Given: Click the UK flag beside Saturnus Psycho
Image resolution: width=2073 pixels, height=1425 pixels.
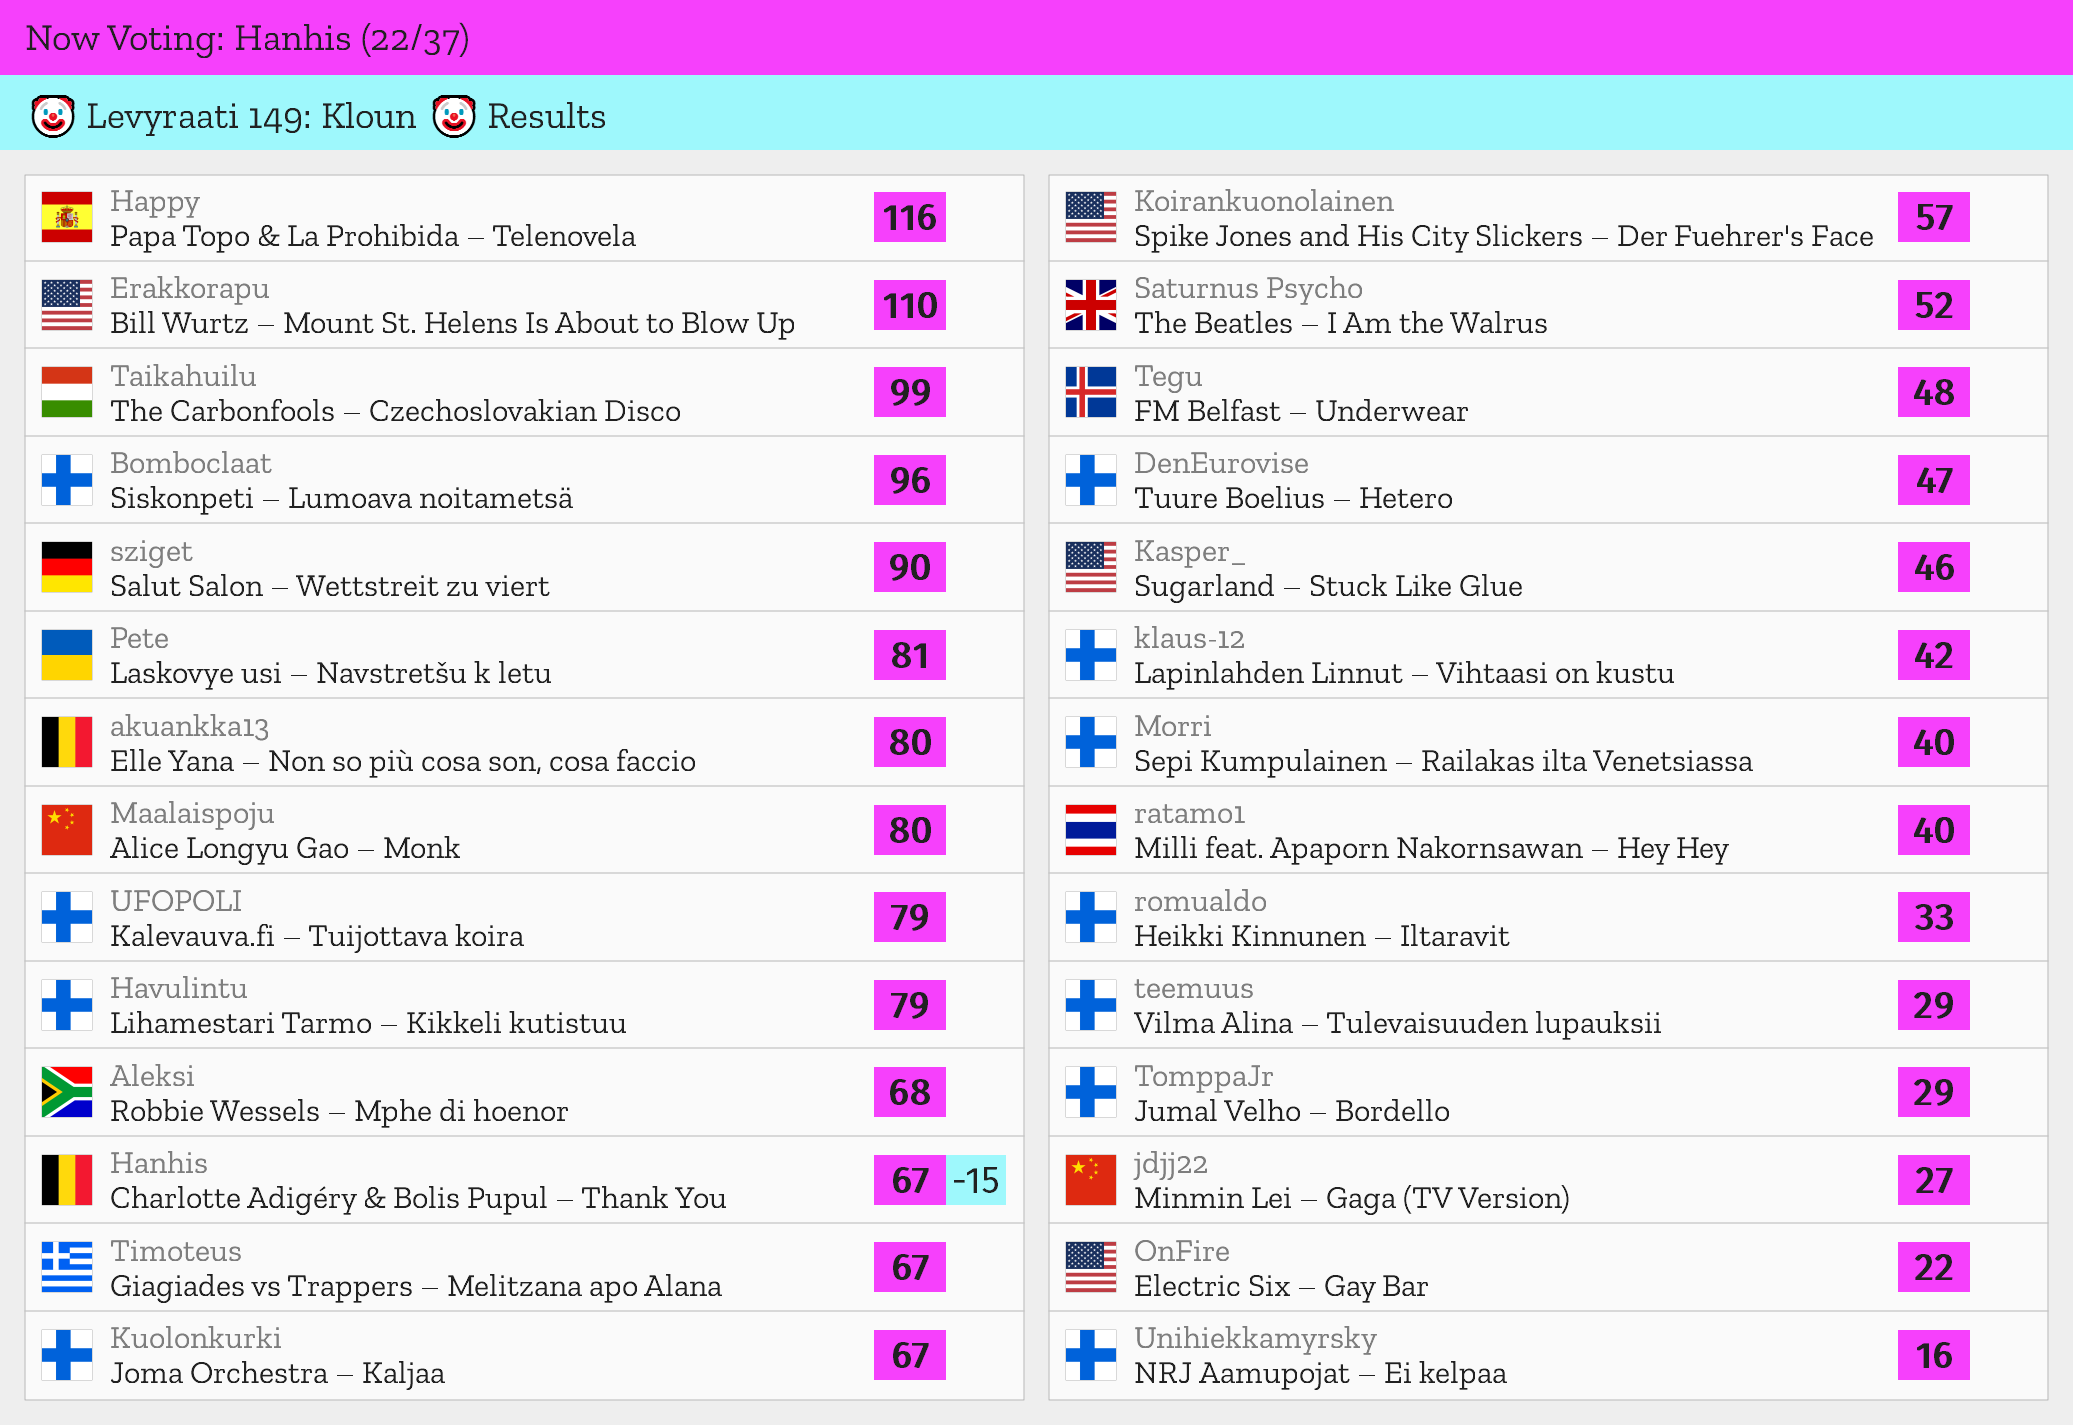Looking at the screenshot, I should click(x=1090, y=305).
